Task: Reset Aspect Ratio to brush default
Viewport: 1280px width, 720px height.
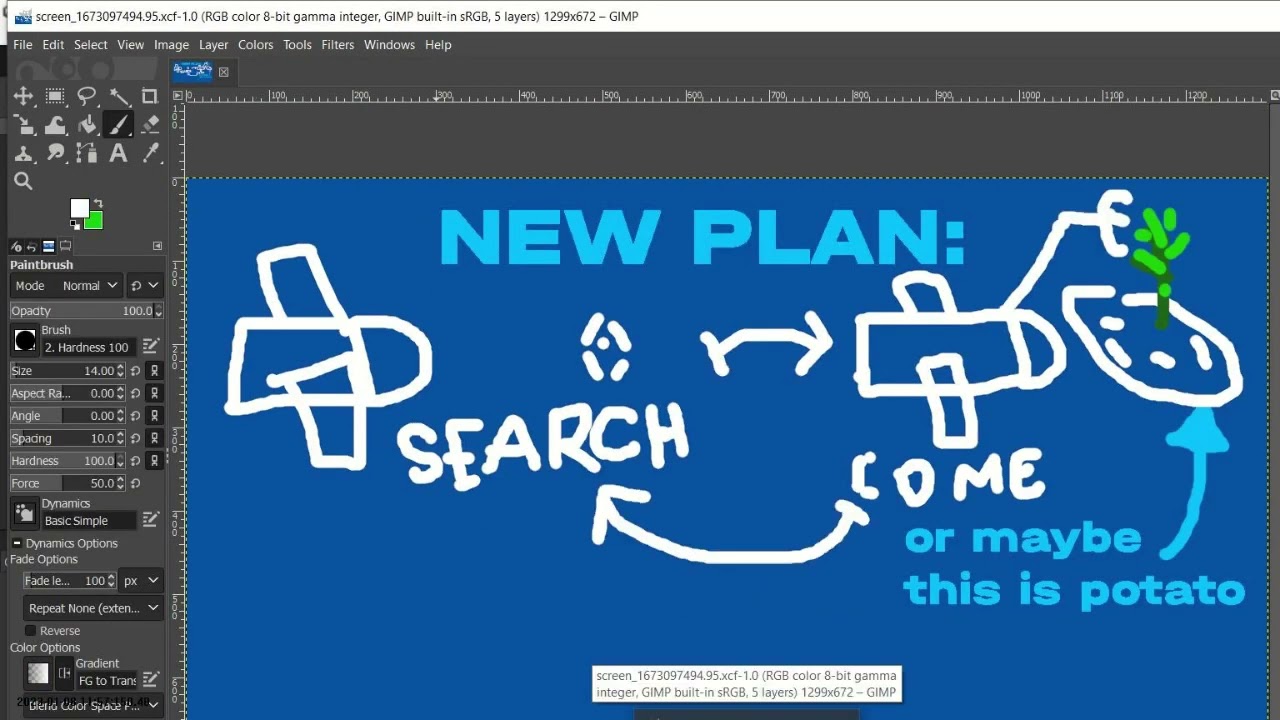Action: click(x=136, y=393)
